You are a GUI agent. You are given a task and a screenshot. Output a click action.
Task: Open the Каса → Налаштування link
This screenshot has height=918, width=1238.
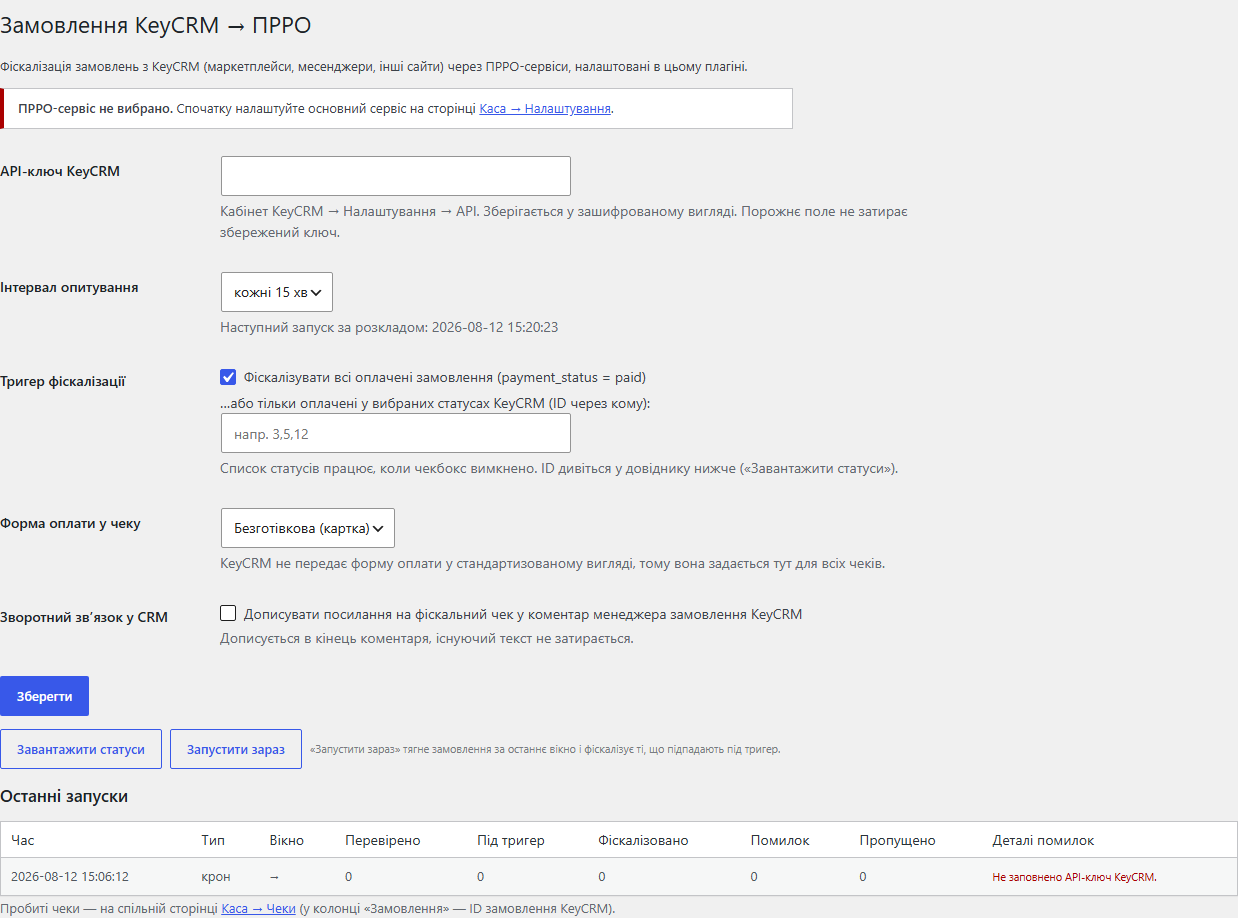pyautogui.click(x=545, y=108)
